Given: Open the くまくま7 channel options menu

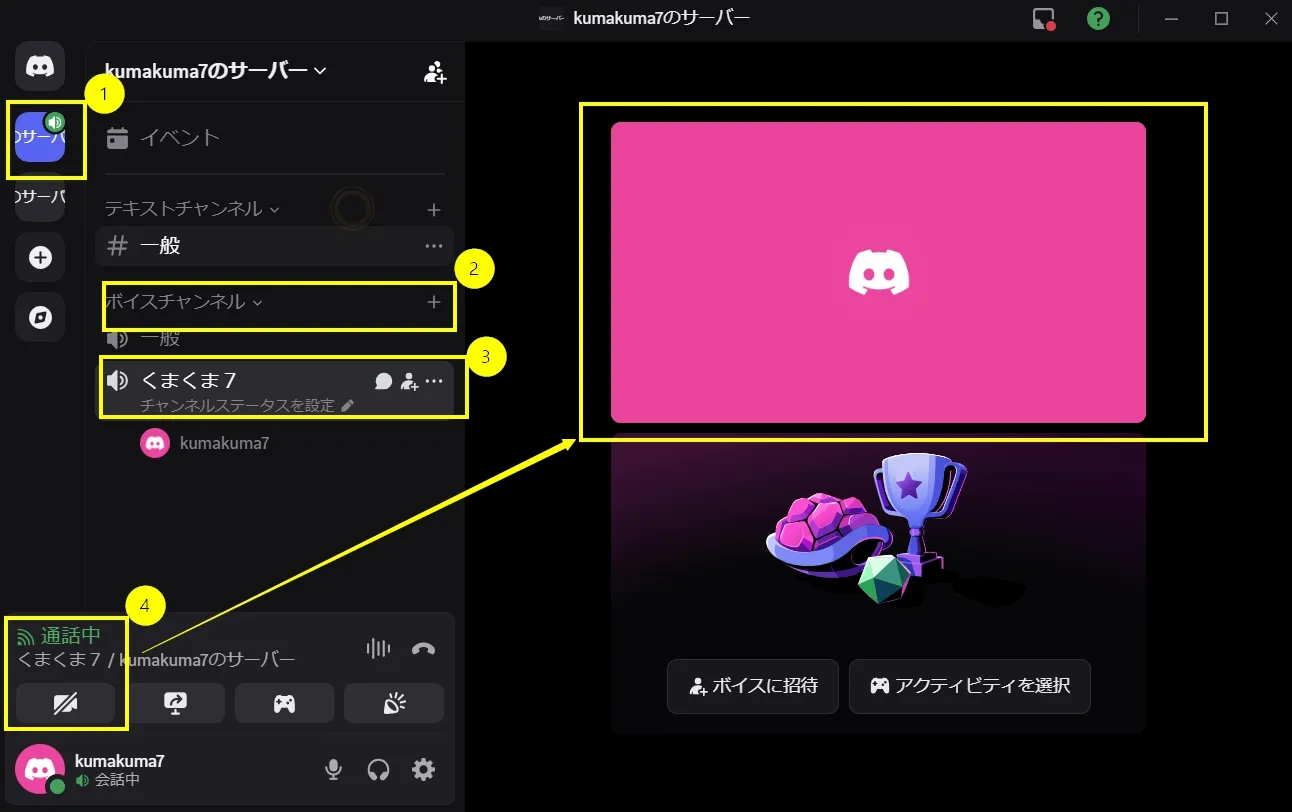Looking at the screenshot, I should pyautogui.click(x=434, y=380).
